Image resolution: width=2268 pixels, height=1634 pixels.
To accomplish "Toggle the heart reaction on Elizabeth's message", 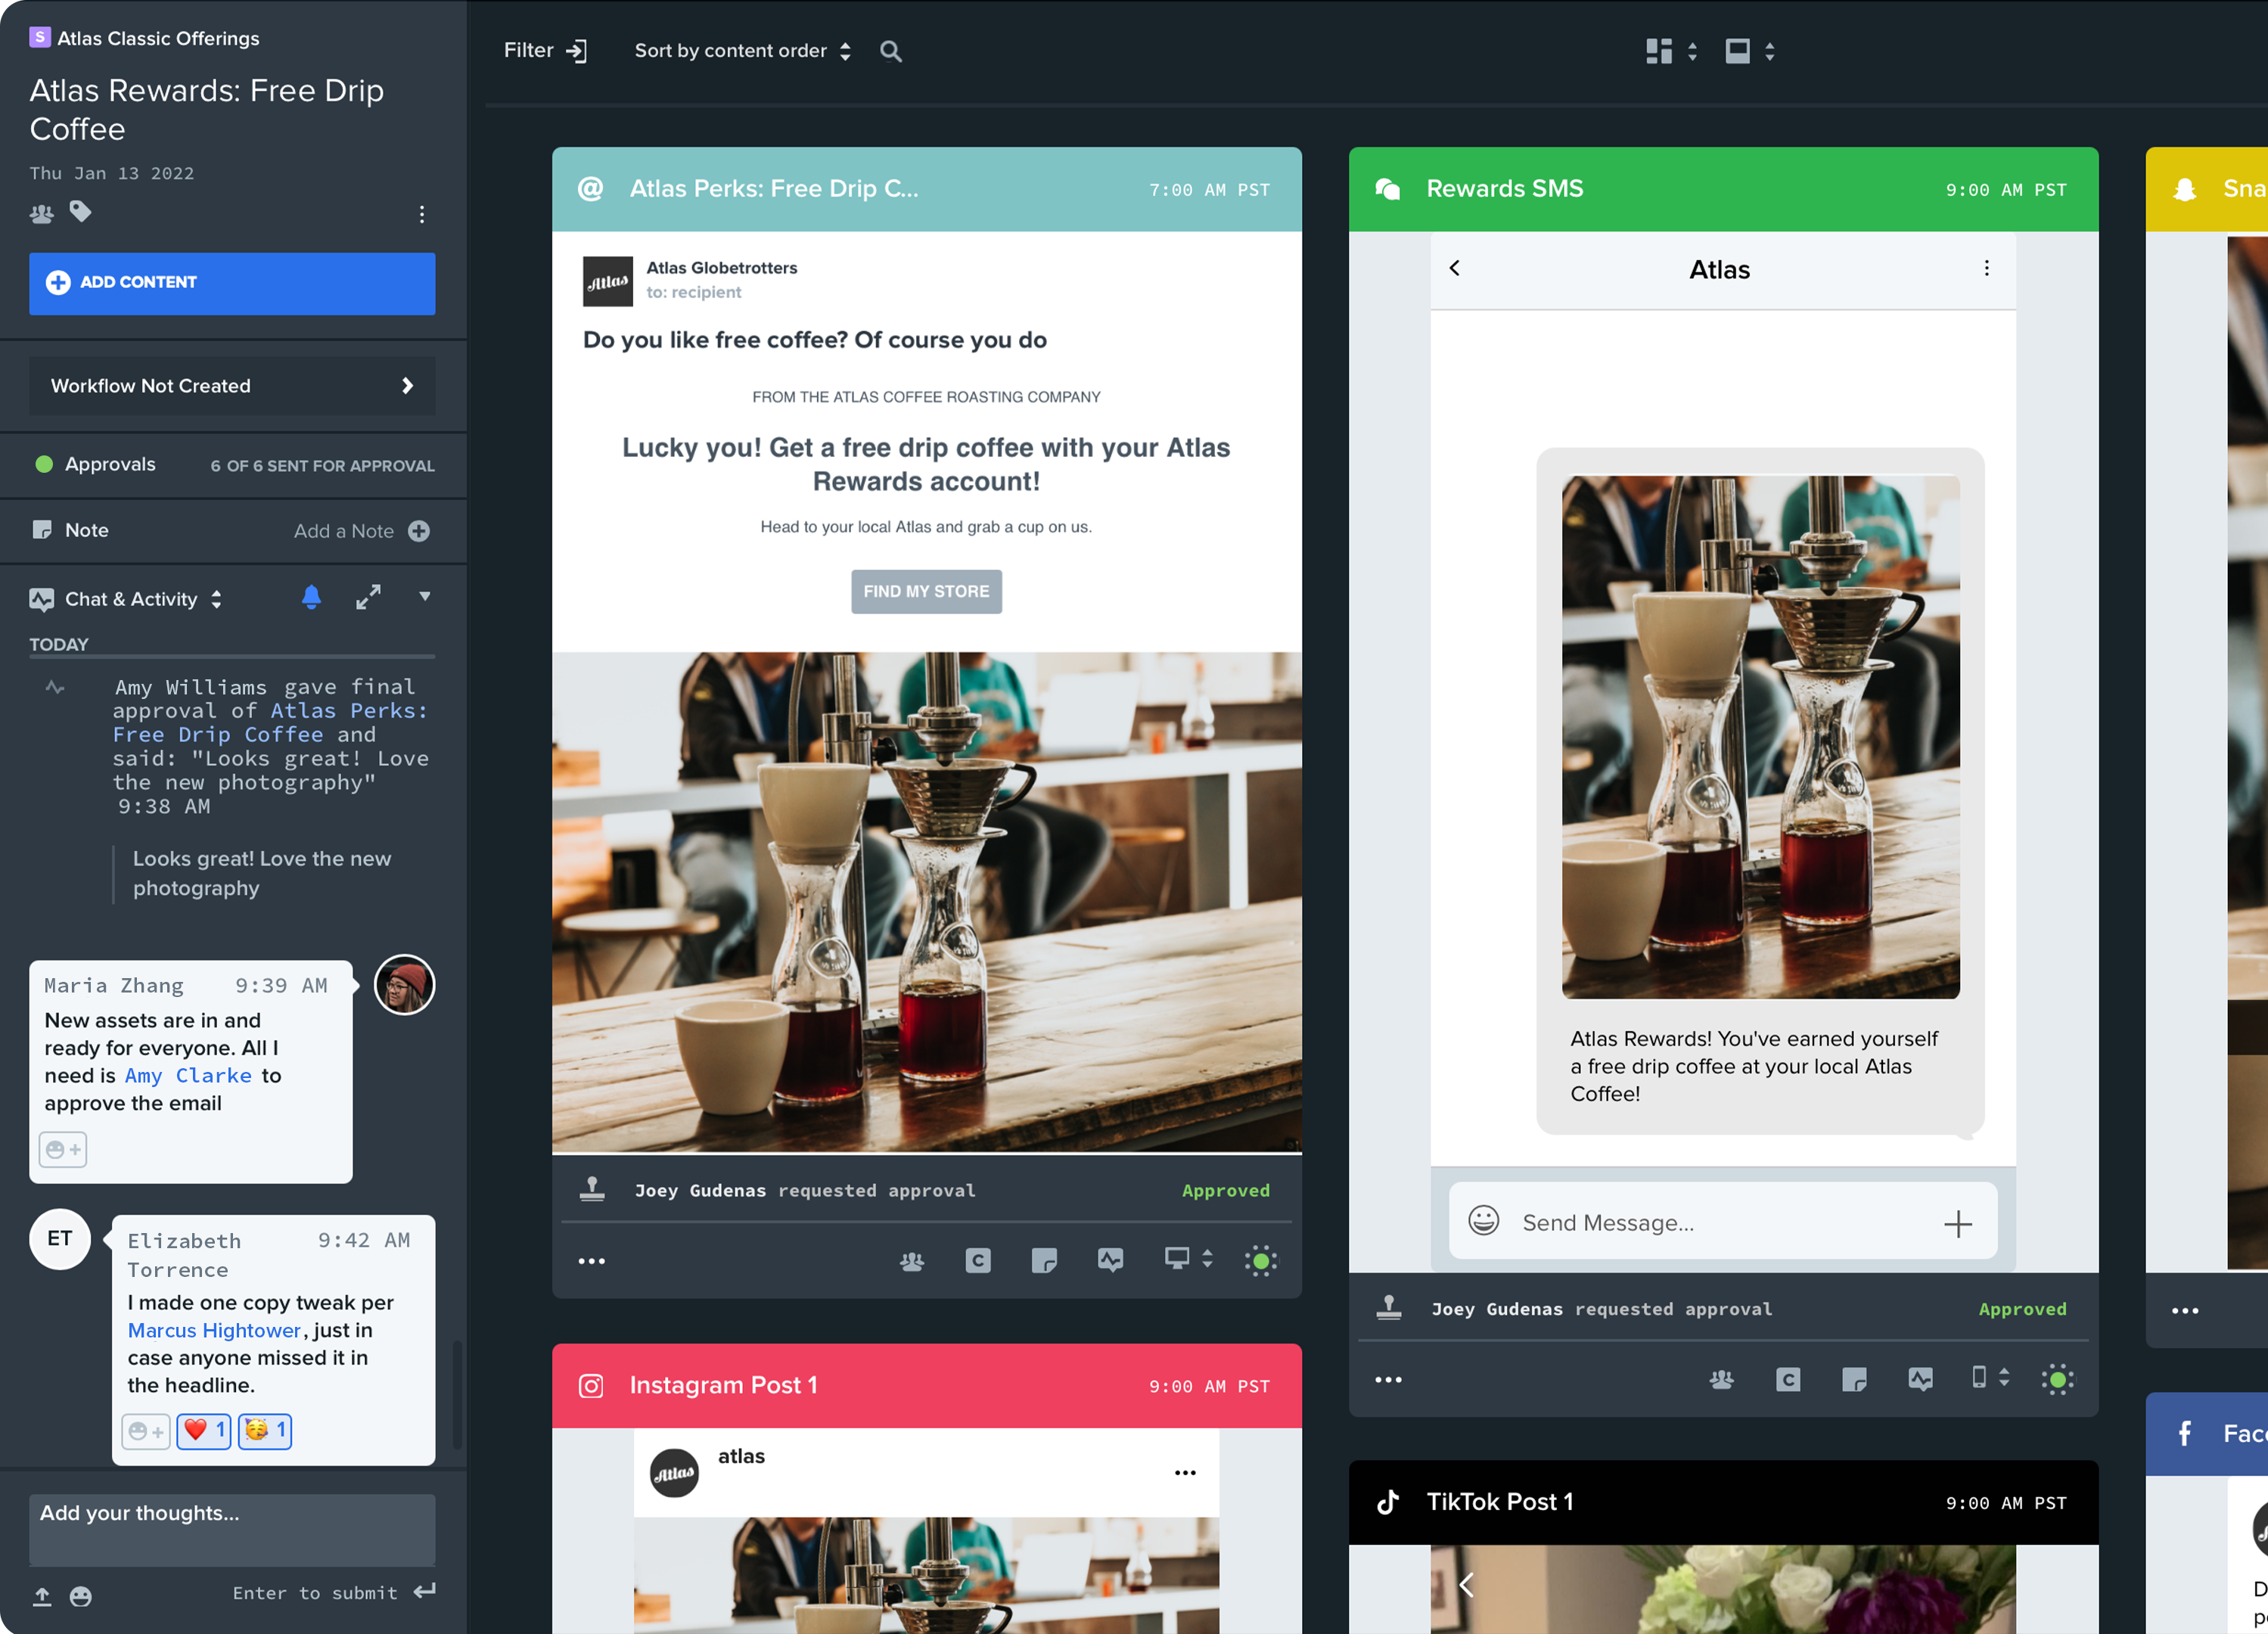I will (x=204, y=1431).
